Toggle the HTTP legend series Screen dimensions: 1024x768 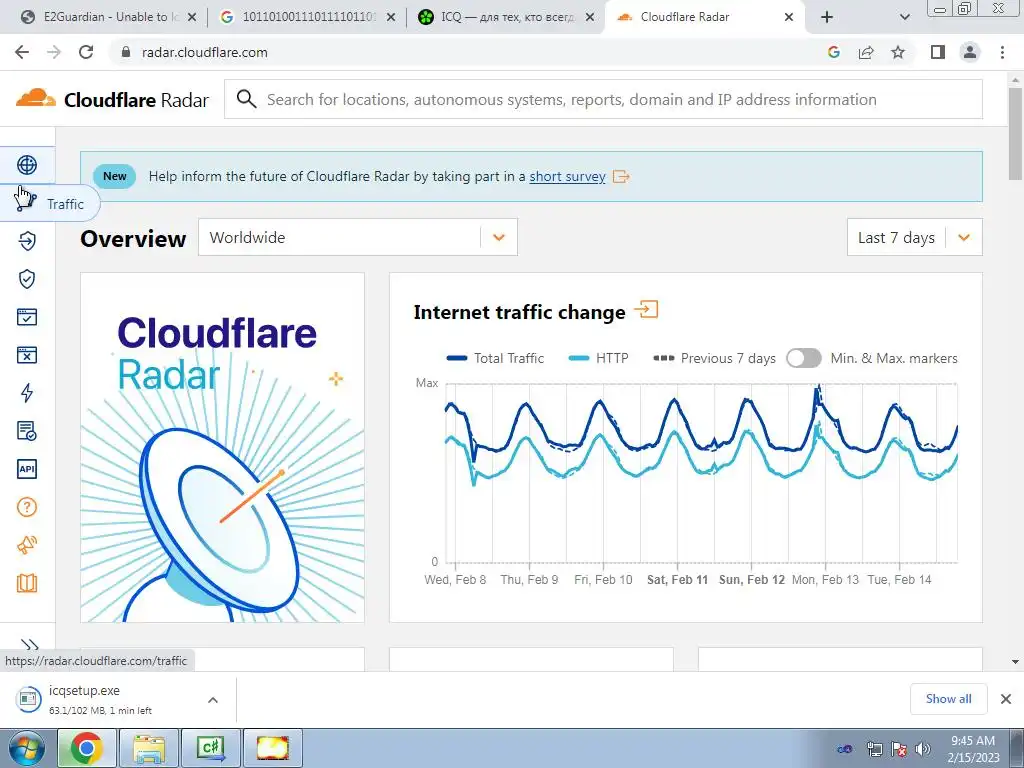(x=598, y=358)
